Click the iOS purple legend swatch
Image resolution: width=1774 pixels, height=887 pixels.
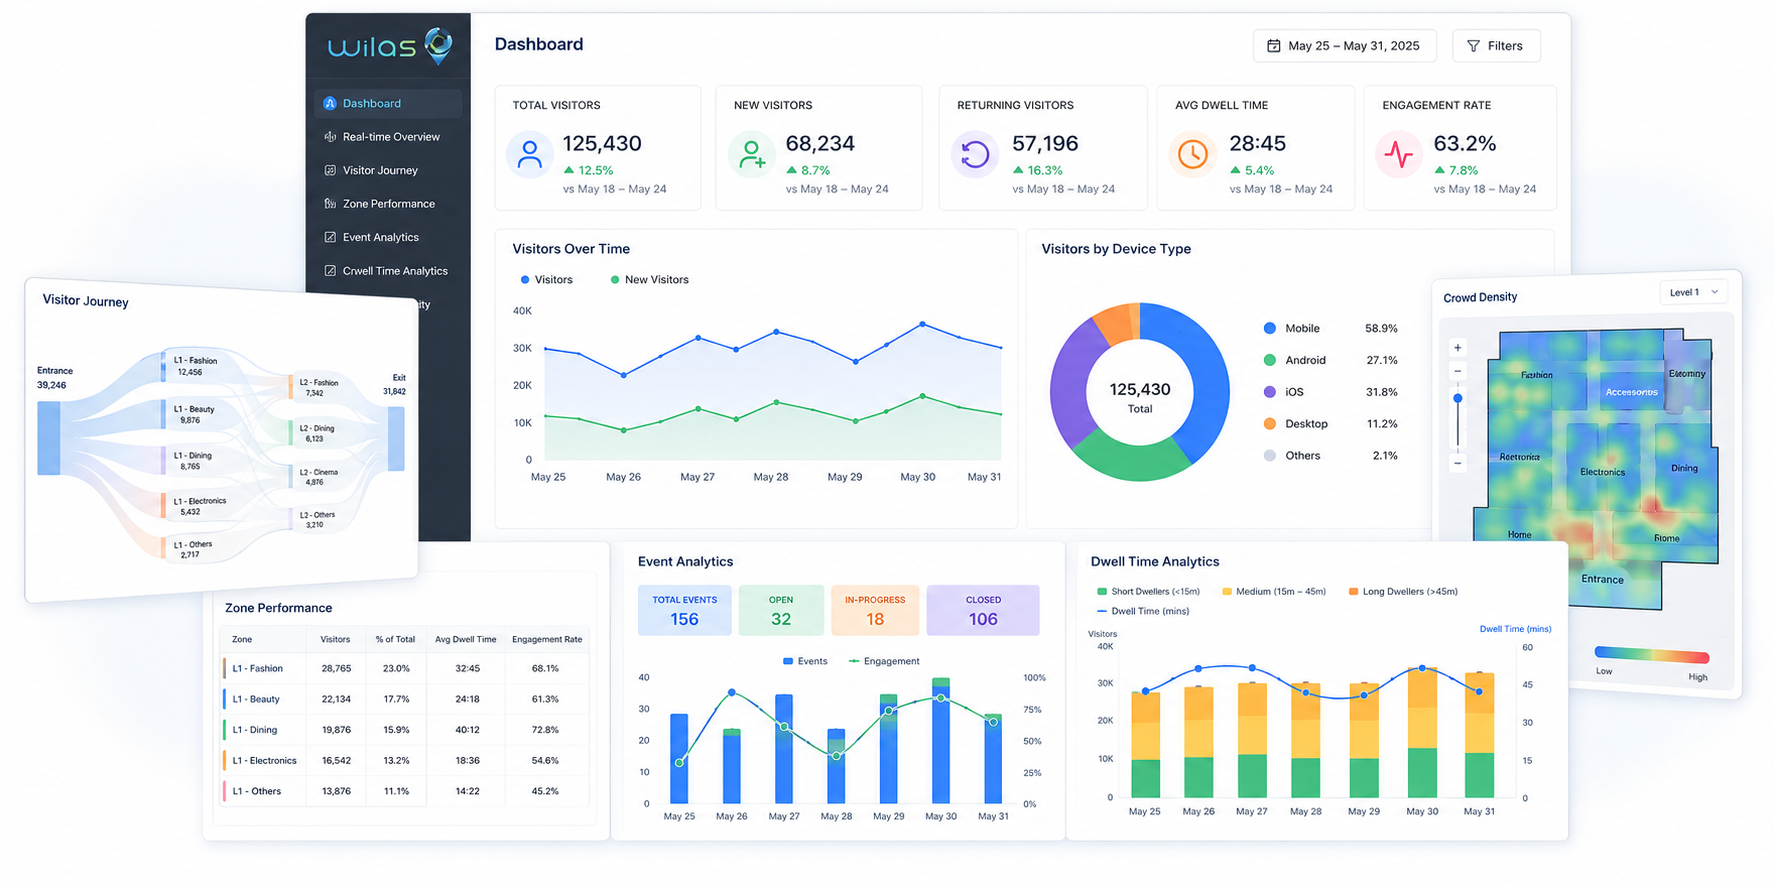pyautogui.click(x=1270, y=392)
